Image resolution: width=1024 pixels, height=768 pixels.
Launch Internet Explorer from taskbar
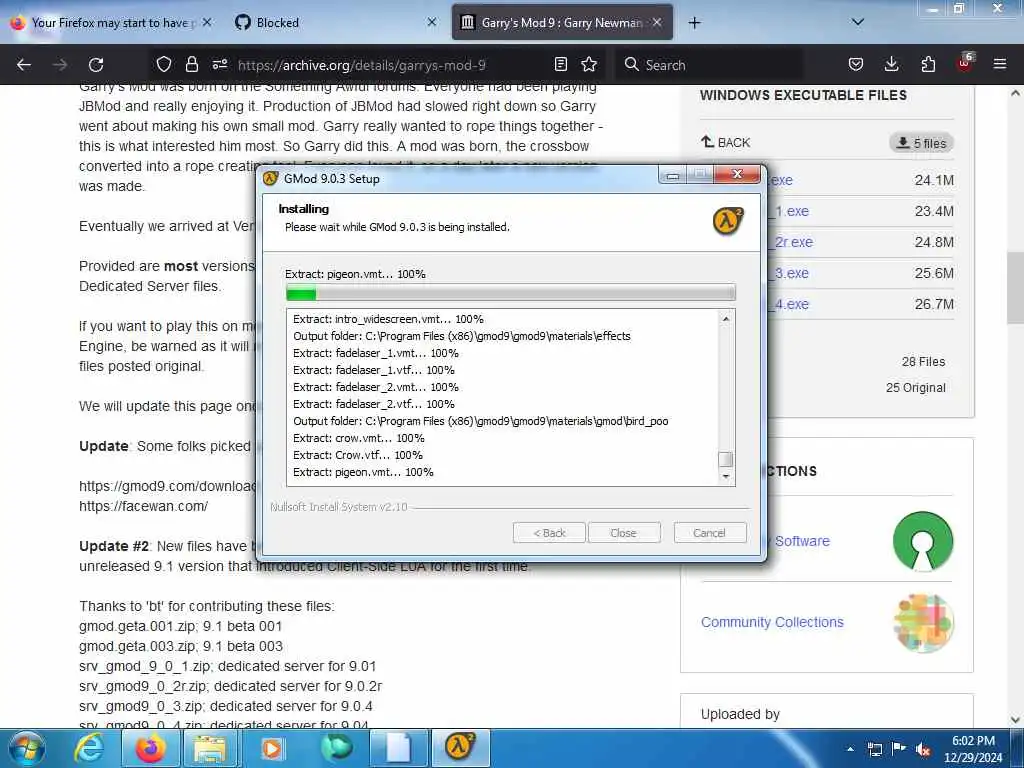point(88,748)
